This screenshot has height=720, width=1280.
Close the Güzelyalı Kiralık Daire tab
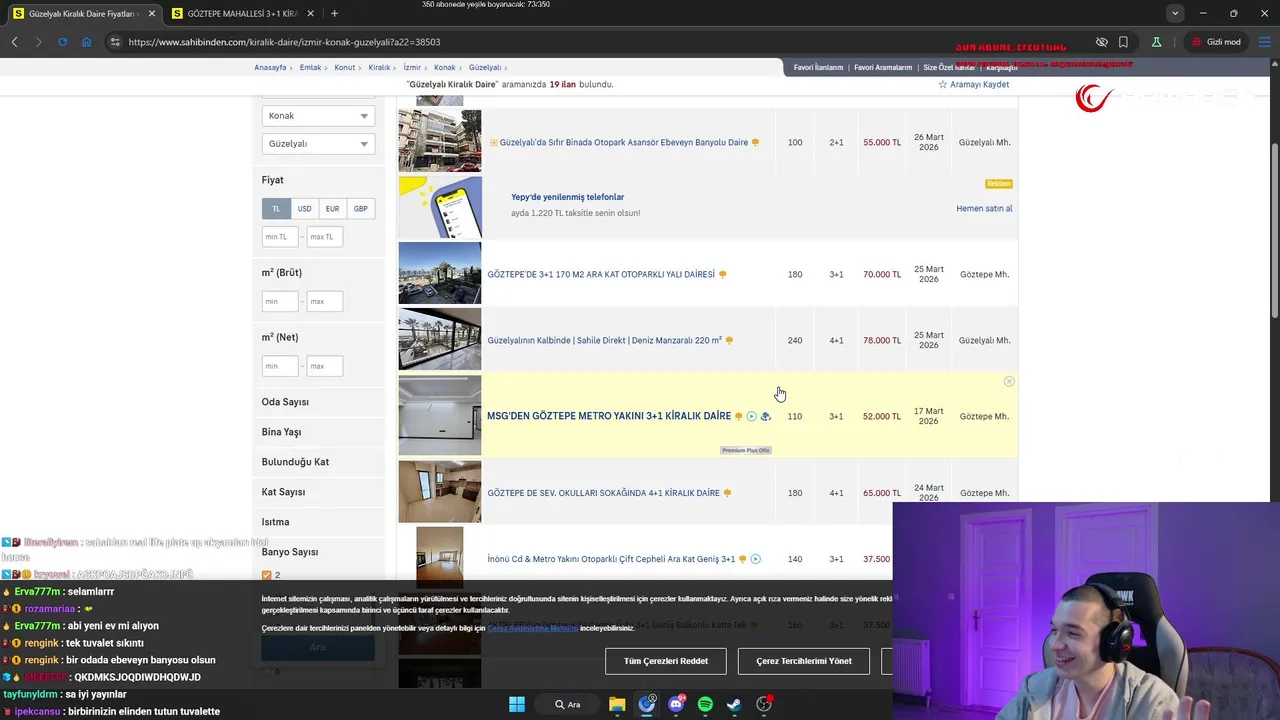(x=151, y=13)
